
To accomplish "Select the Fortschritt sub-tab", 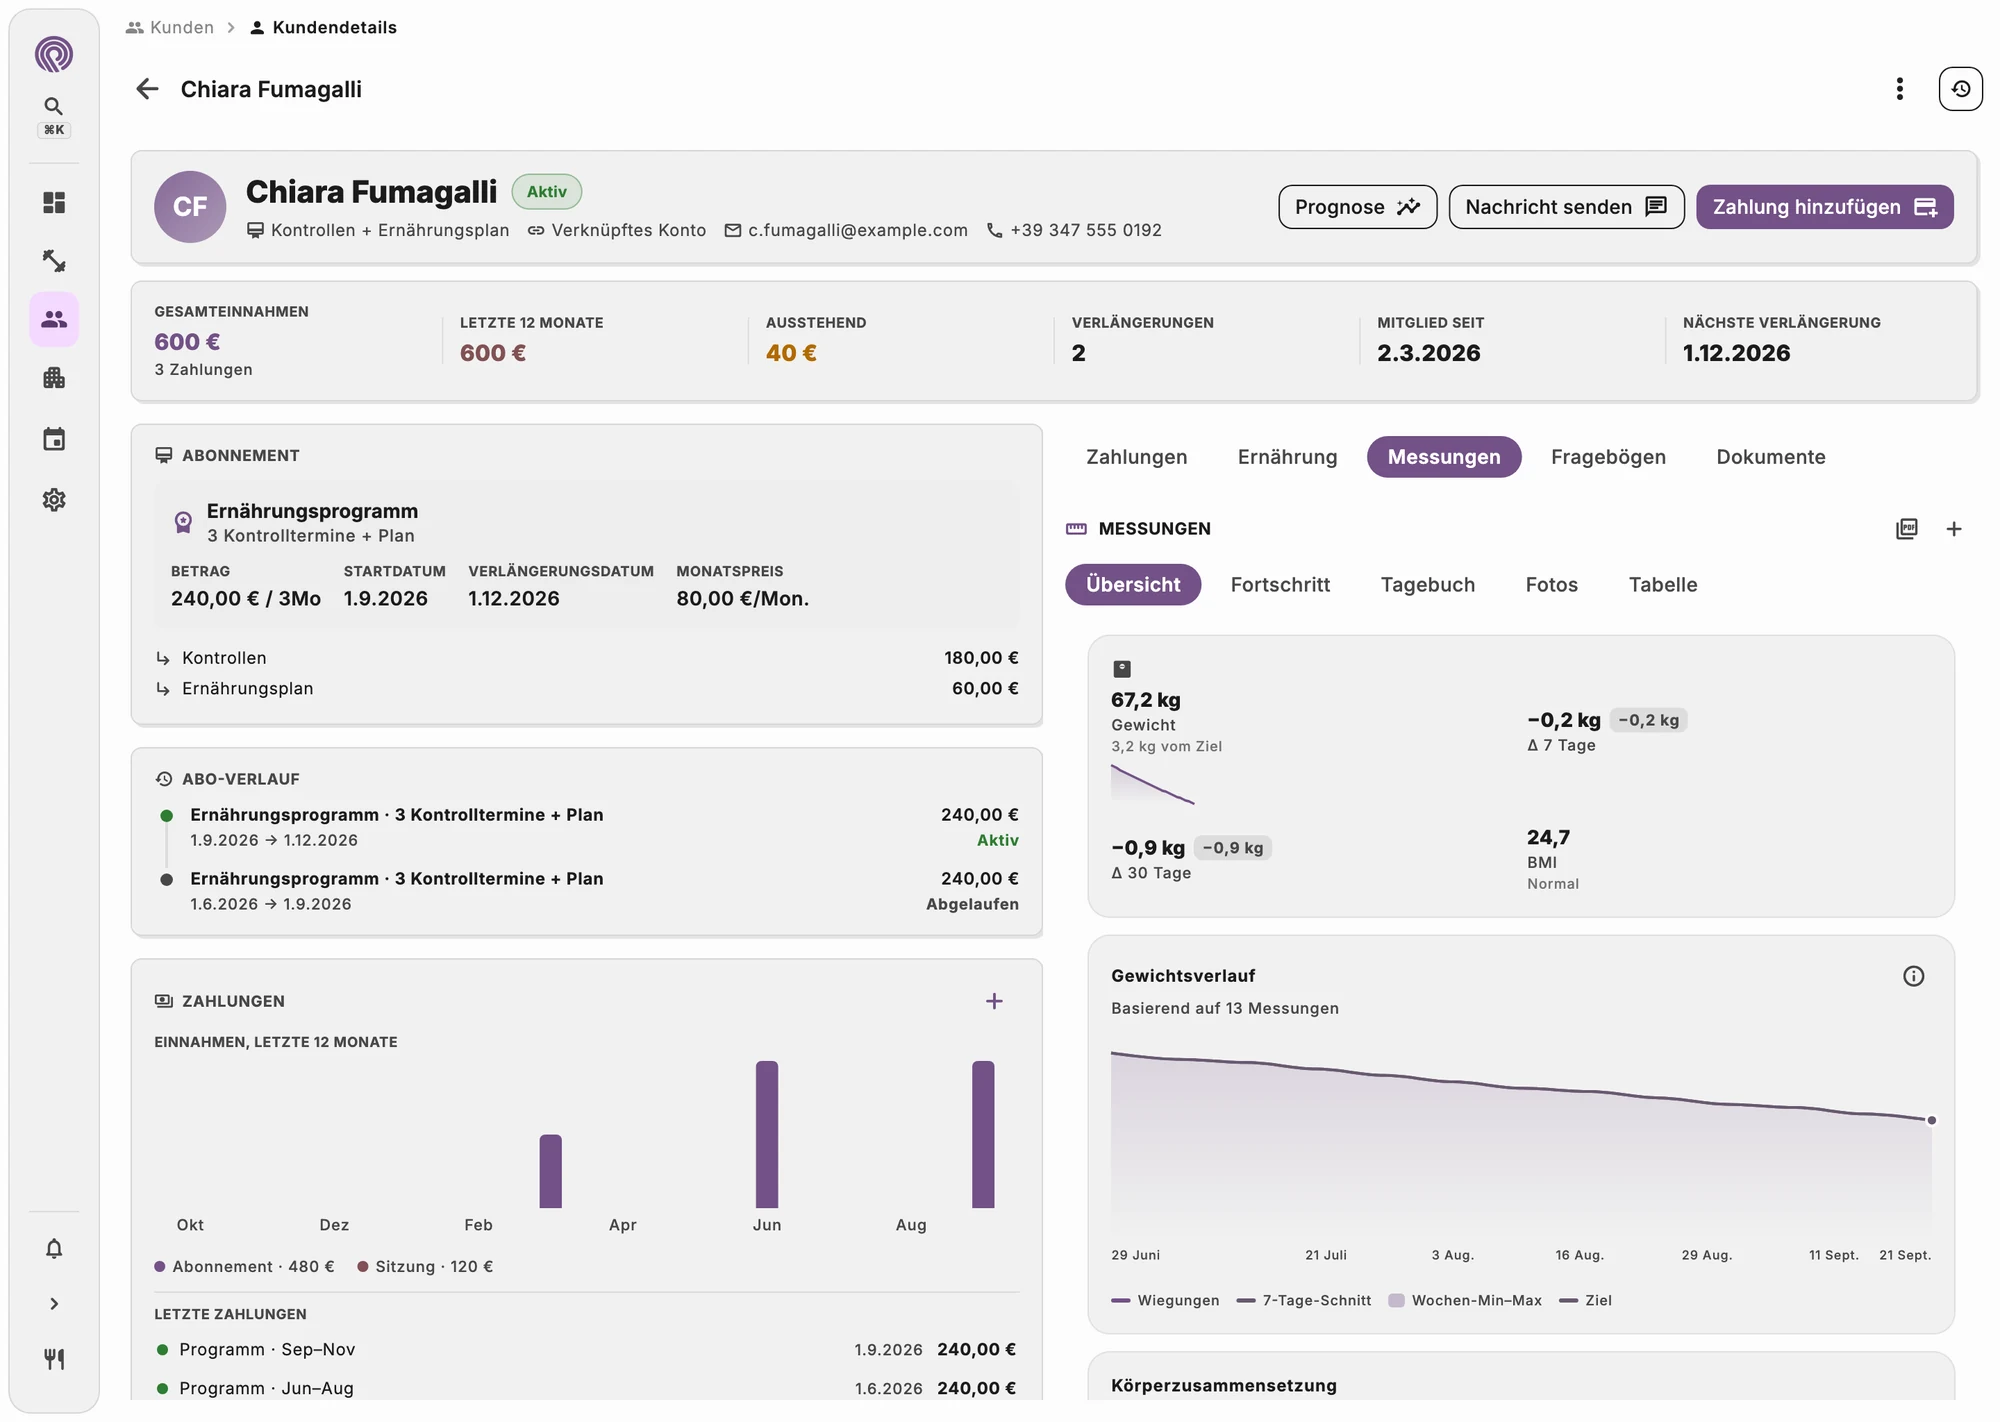I will (1280, 585).
